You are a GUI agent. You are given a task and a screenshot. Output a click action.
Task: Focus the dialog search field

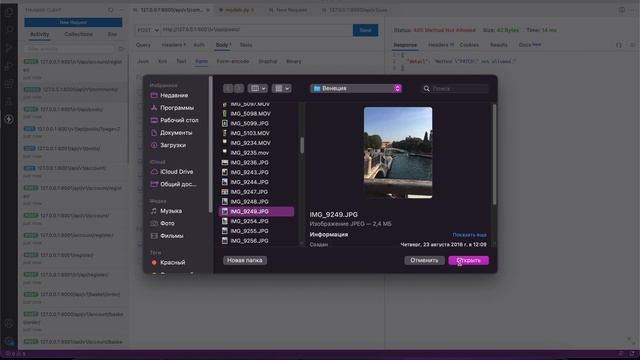(x=455, y=89)
